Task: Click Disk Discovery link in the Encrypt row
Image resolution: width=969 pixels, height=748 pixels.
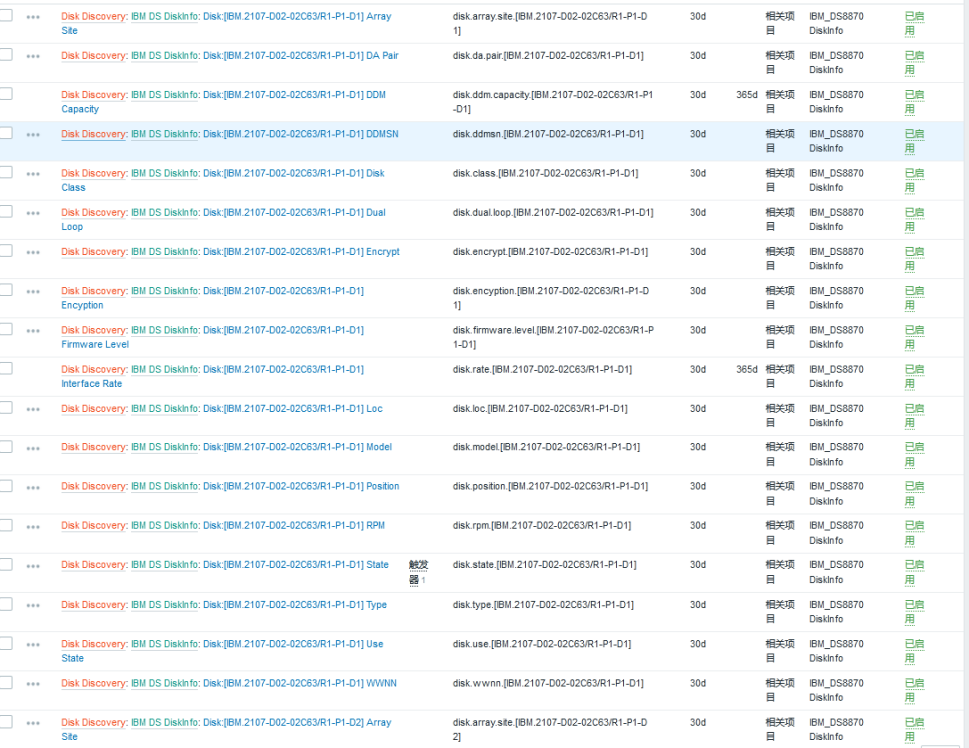Action: [94, 252]
